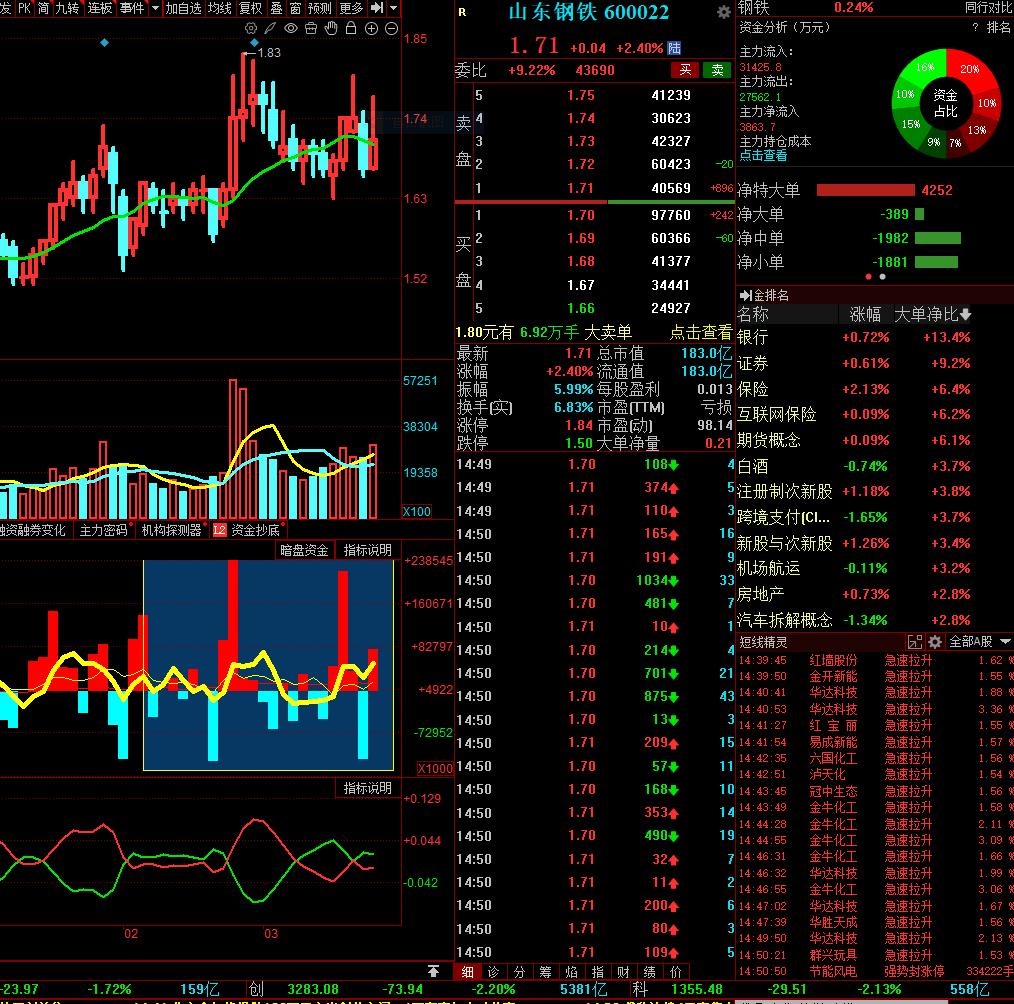Click the 陆 Stock Connect badge

(674, 48)
